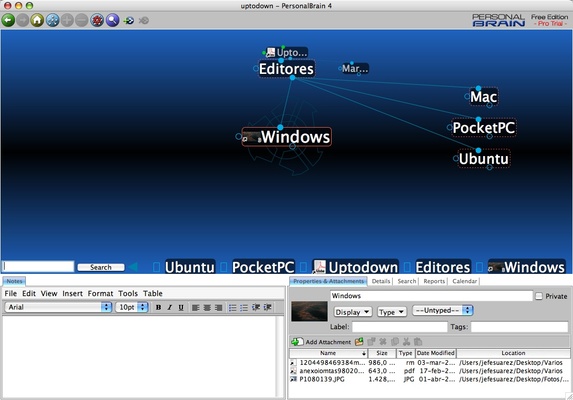Click the Uptodown pin in the bottom bar
The image size is (573, 400).
pos(356,267)
